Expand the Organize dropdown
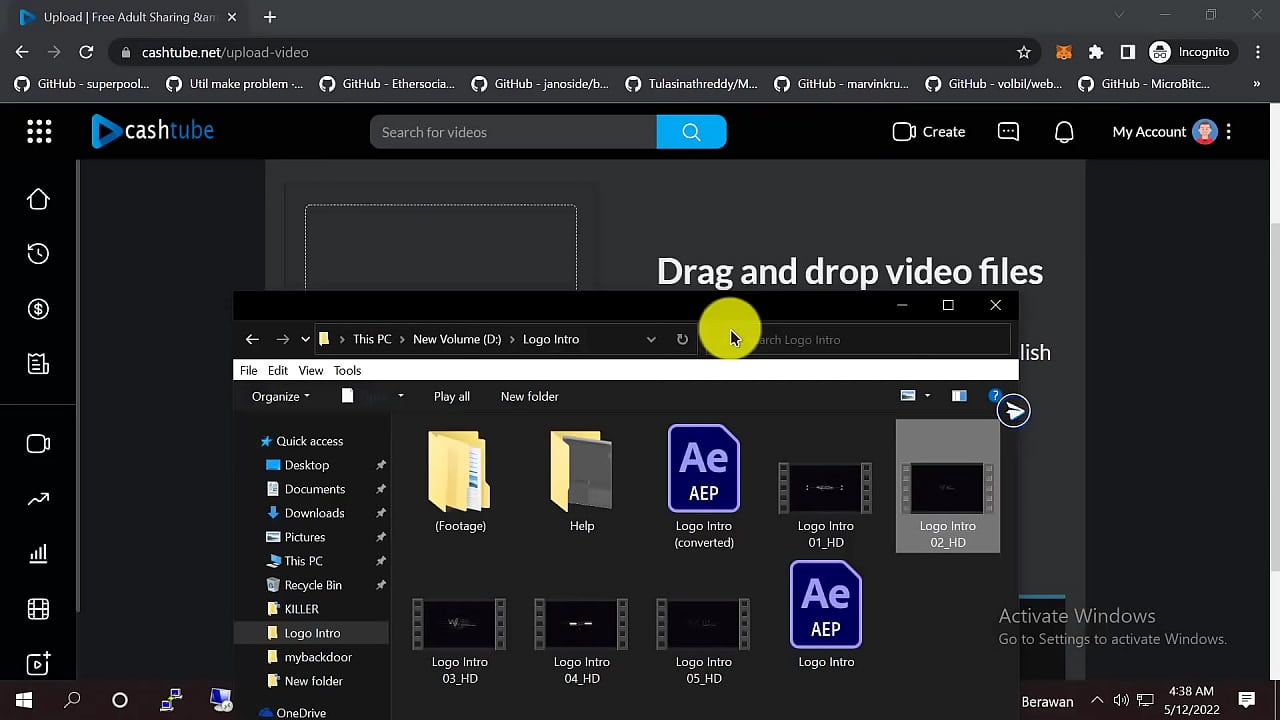Image resolution: width=1280 pixels, height=720 pixels. (x=280, y=396)
